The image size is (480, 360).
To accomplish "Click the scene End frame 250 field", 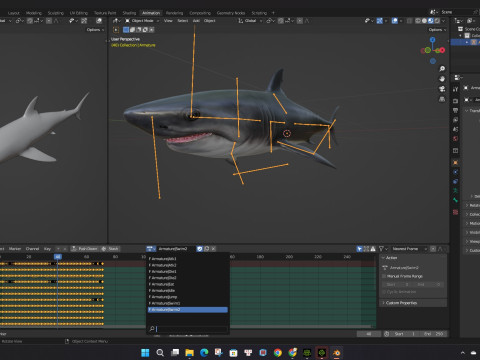I will pos(432,334).
